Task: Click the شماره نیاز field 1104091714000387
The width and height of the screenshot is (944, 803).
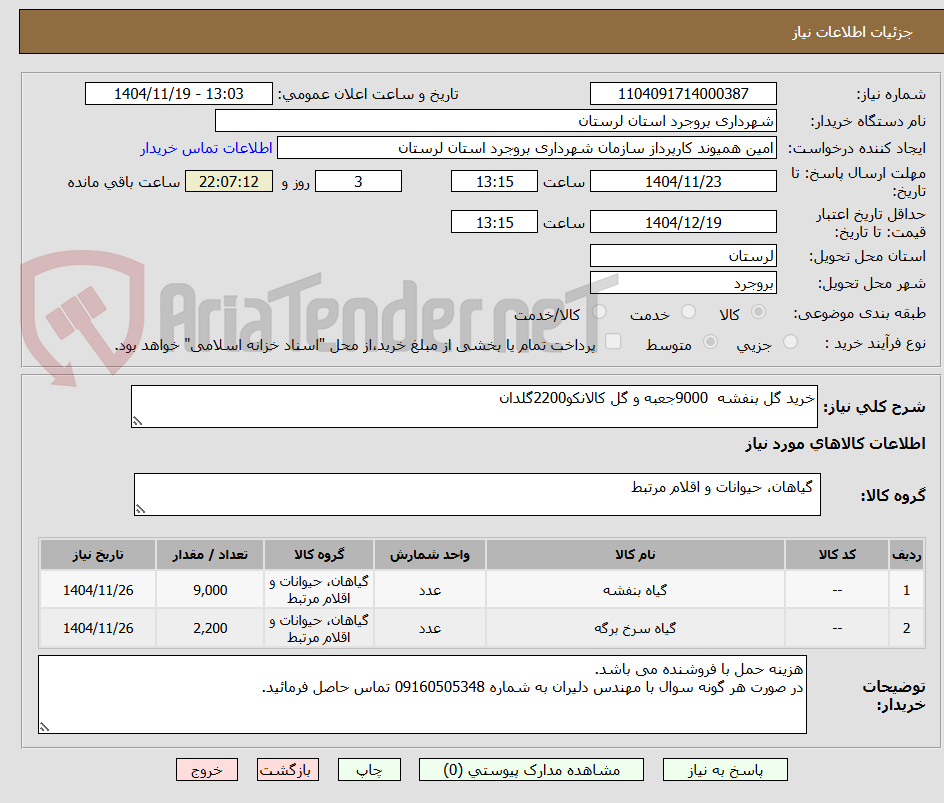Action: pos(683,94)
